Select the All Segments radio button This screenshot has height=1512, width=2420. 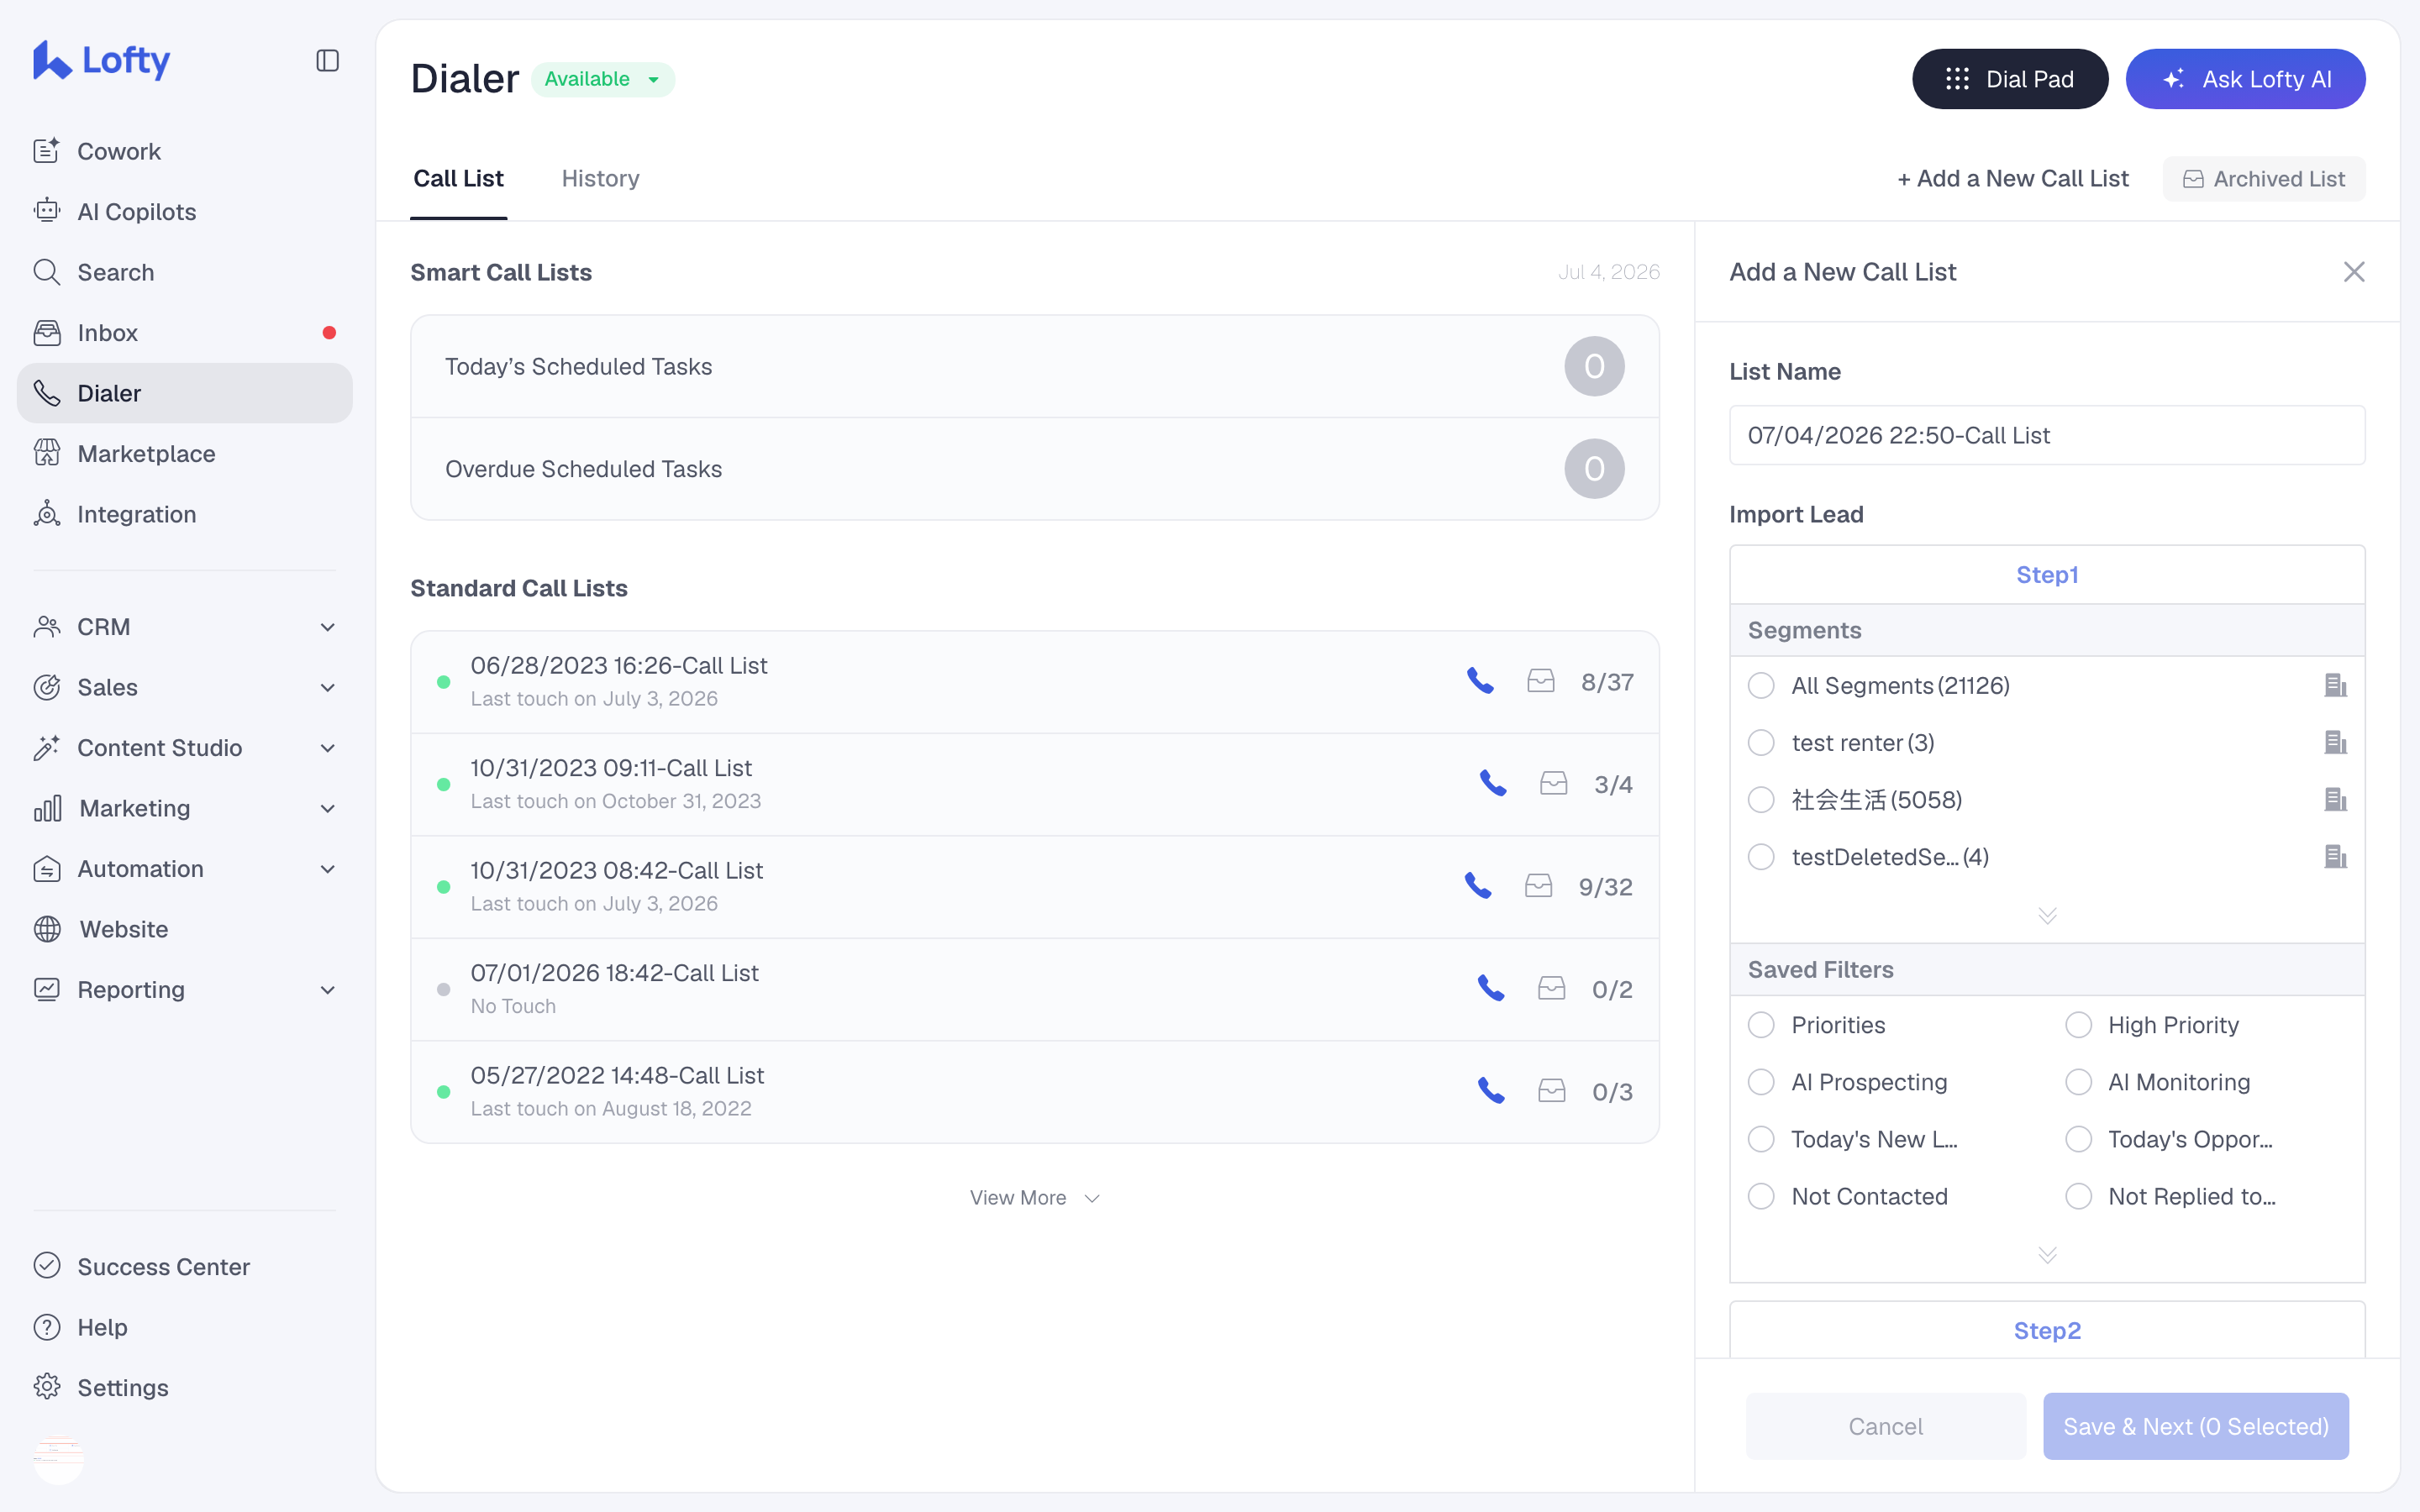coord(1761,685)
